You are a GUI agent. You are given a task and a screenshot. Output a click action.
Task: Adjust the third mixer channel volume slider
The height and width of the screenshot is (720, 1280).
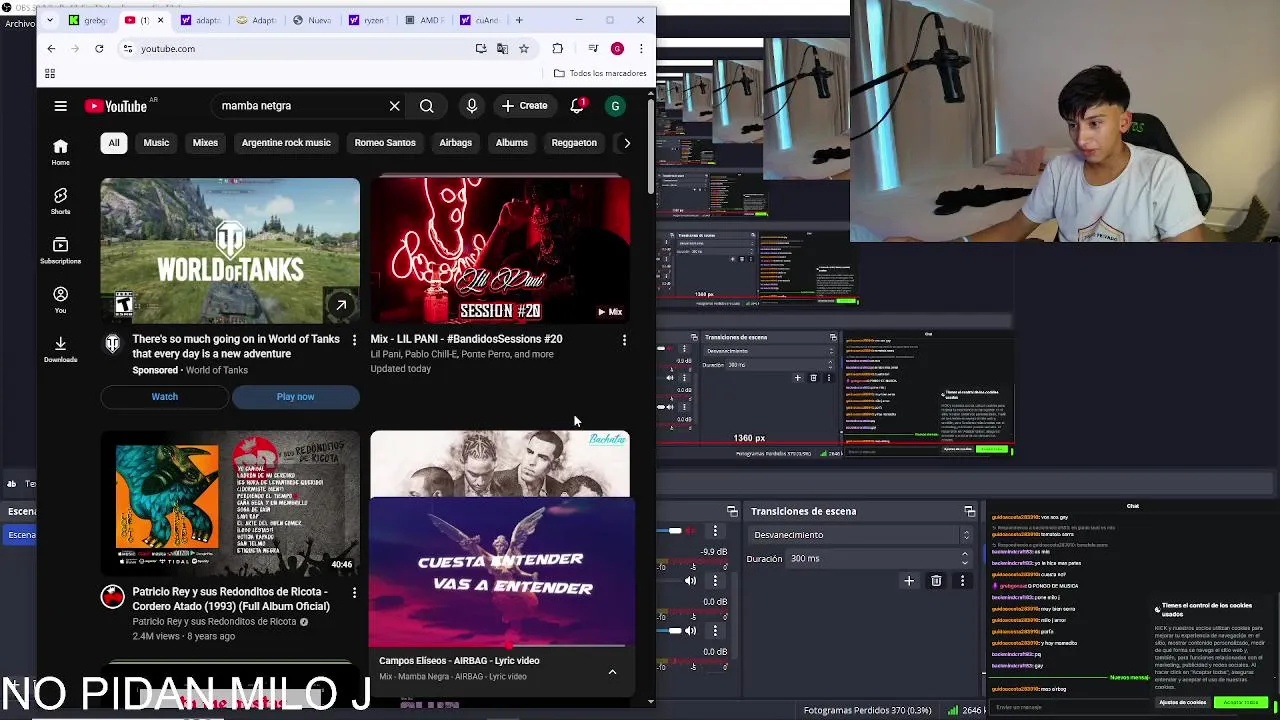[x=676, y=631]
